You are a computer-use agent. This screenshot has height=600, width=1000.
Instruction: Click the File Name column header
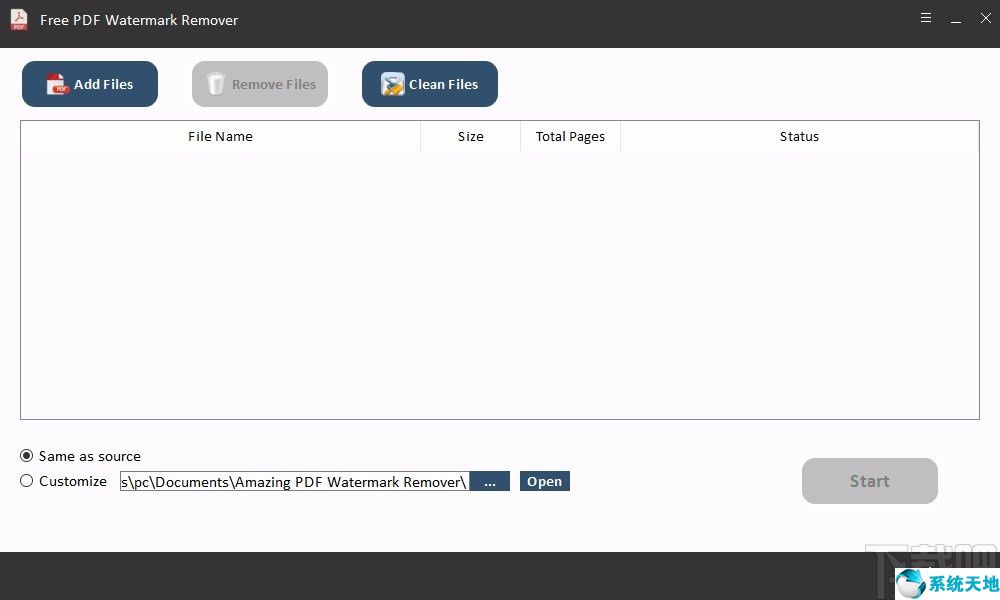tap(221, 136)
